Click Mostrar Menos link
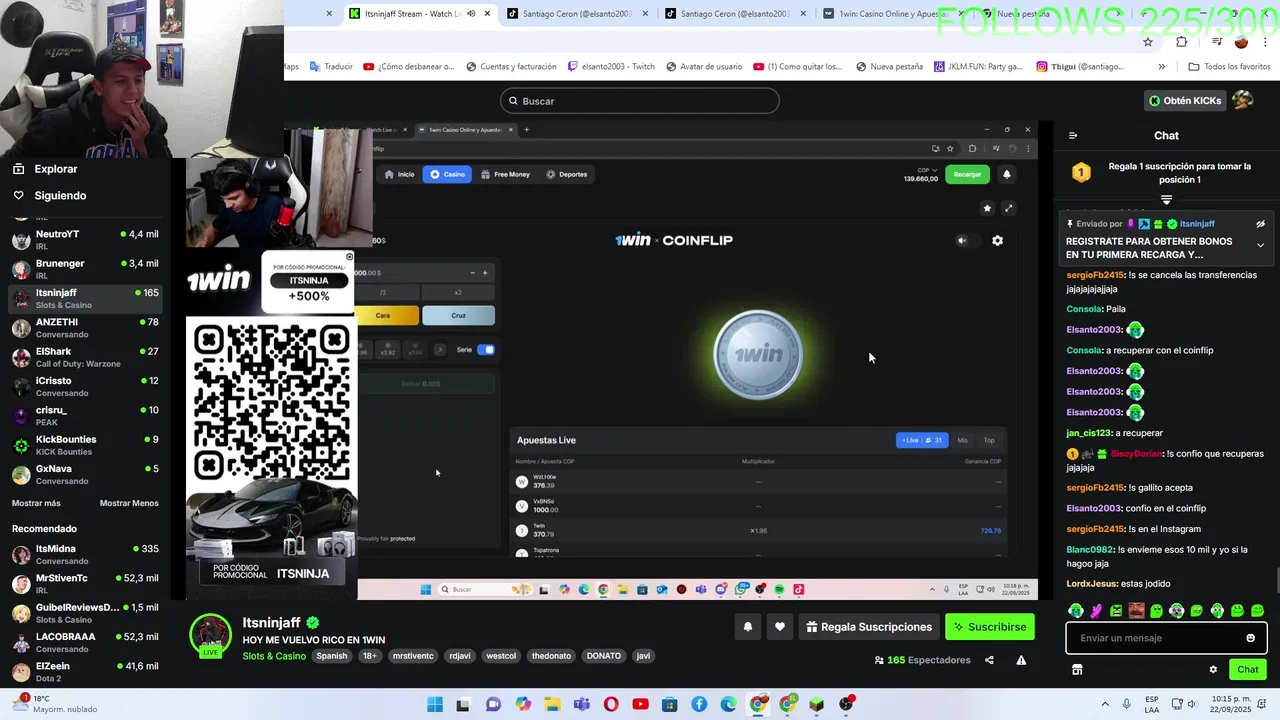Viewport: 1280px width, 720px height. click(129, 503)
